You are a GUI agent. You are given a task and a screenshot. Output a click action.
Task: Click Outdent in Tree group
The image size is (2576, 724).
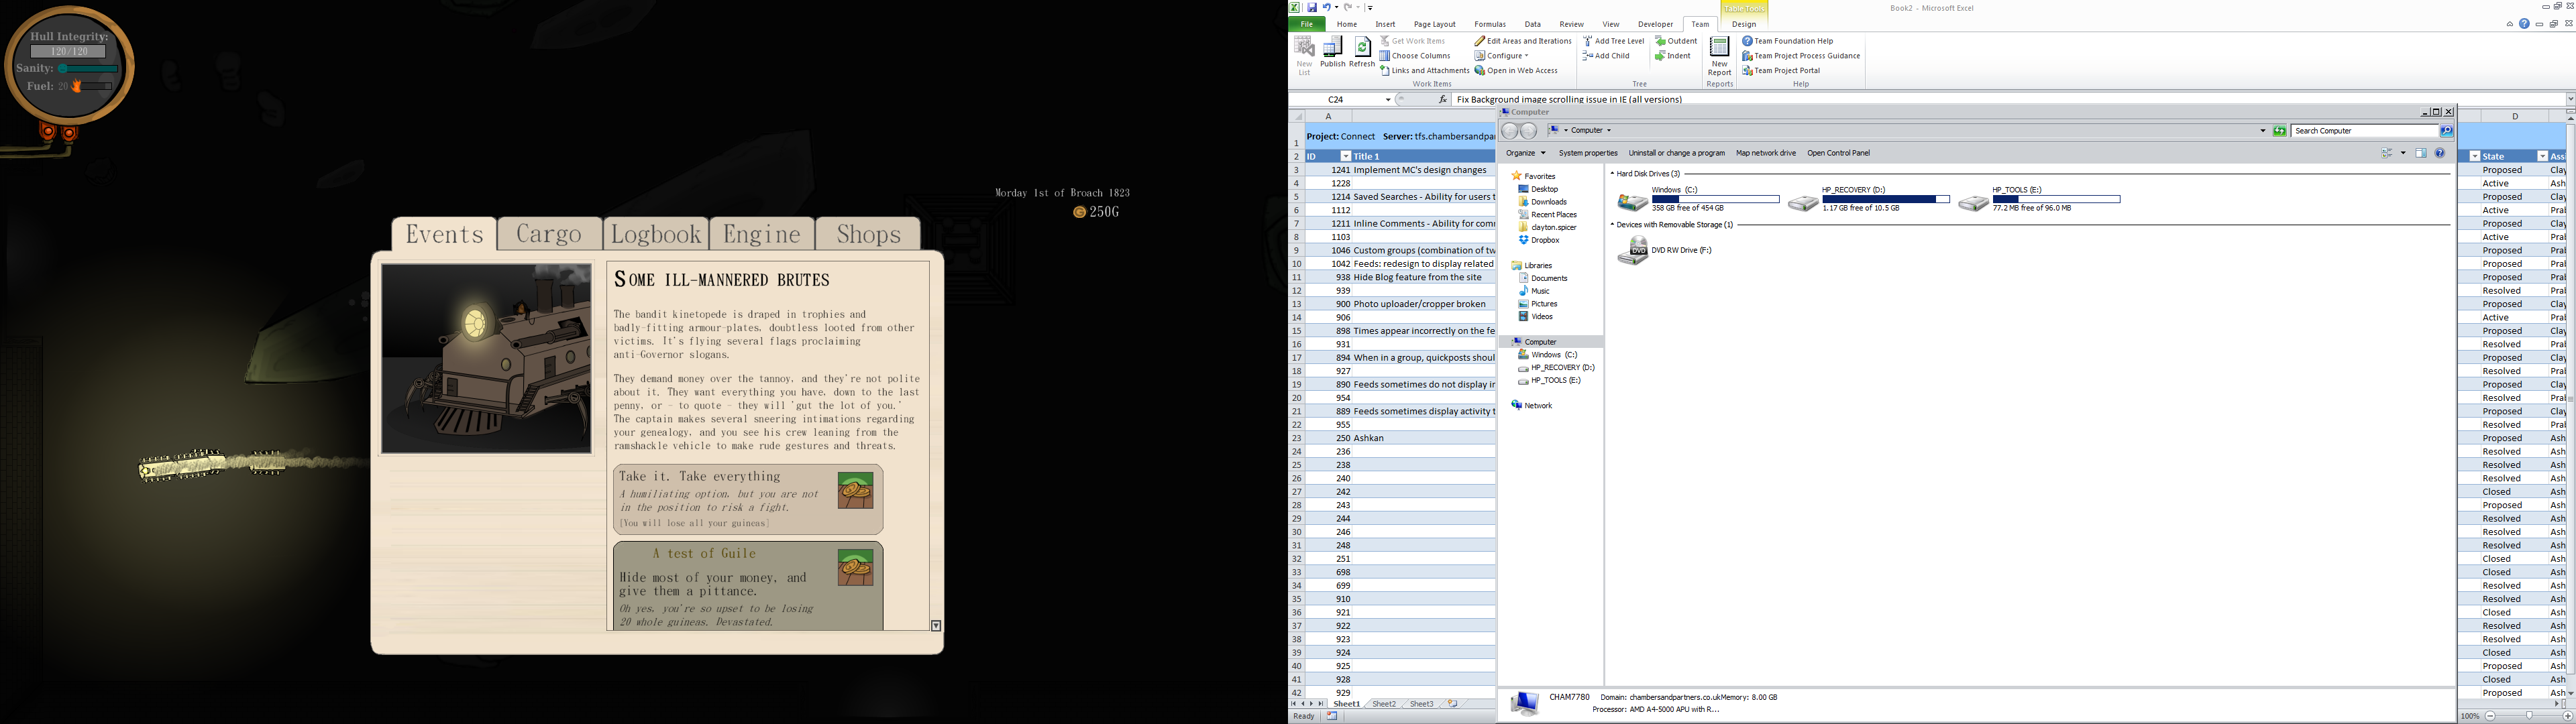(x=1676, y=41)
